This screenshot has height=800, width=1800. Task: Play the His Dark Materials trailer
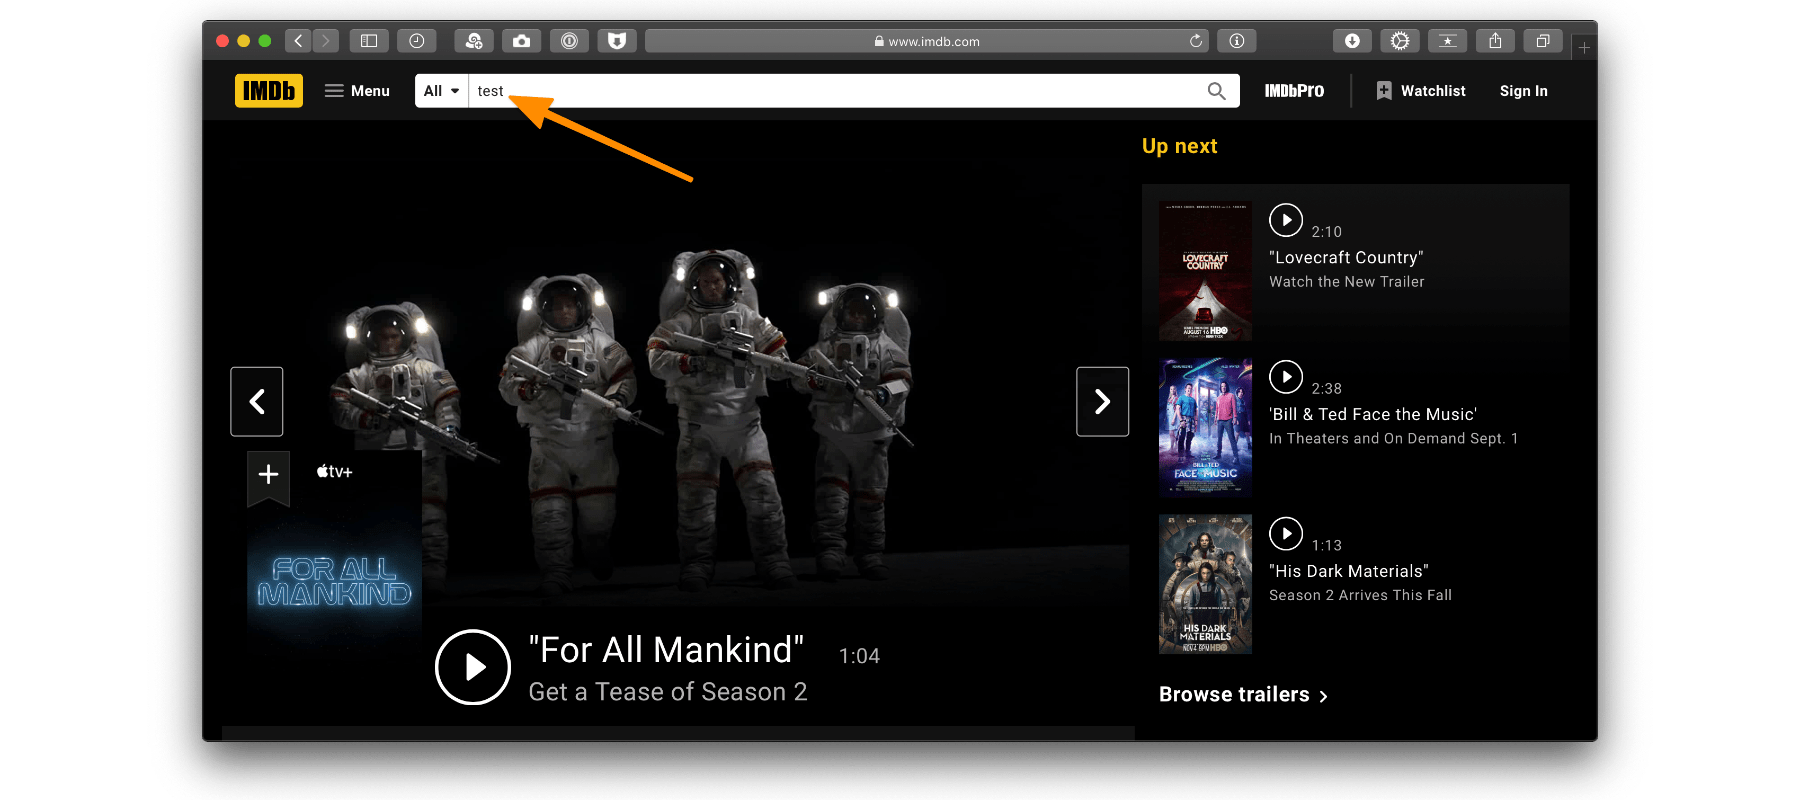1286,533
